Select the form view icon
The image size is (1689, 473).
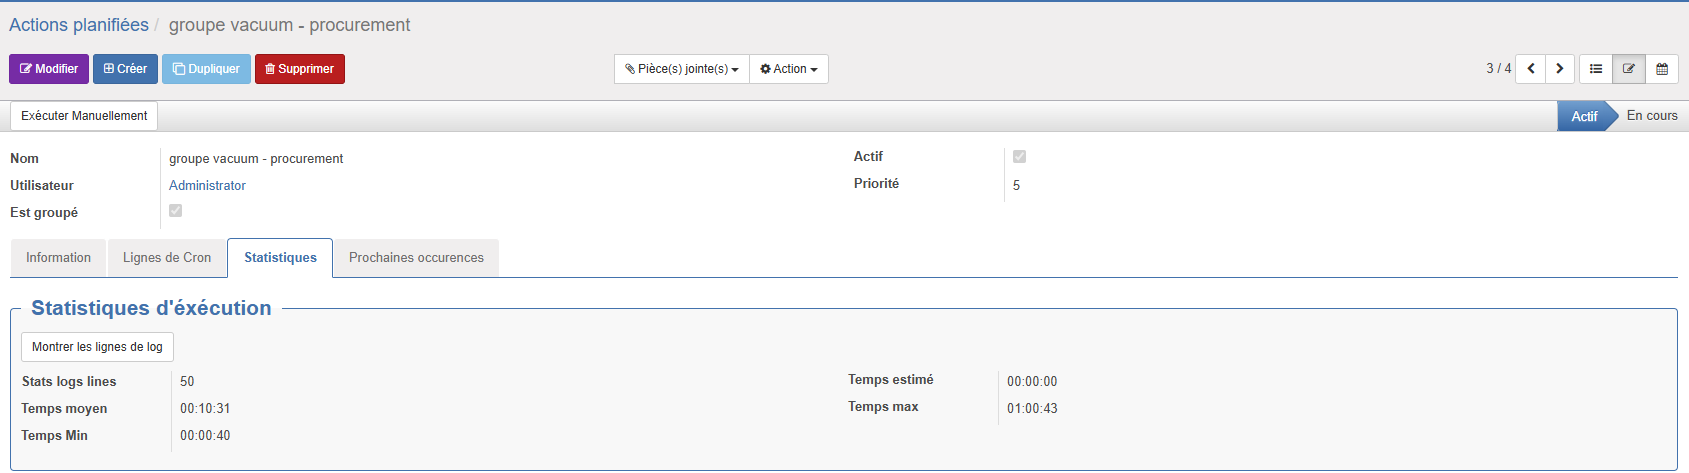tap(1629, 69)
